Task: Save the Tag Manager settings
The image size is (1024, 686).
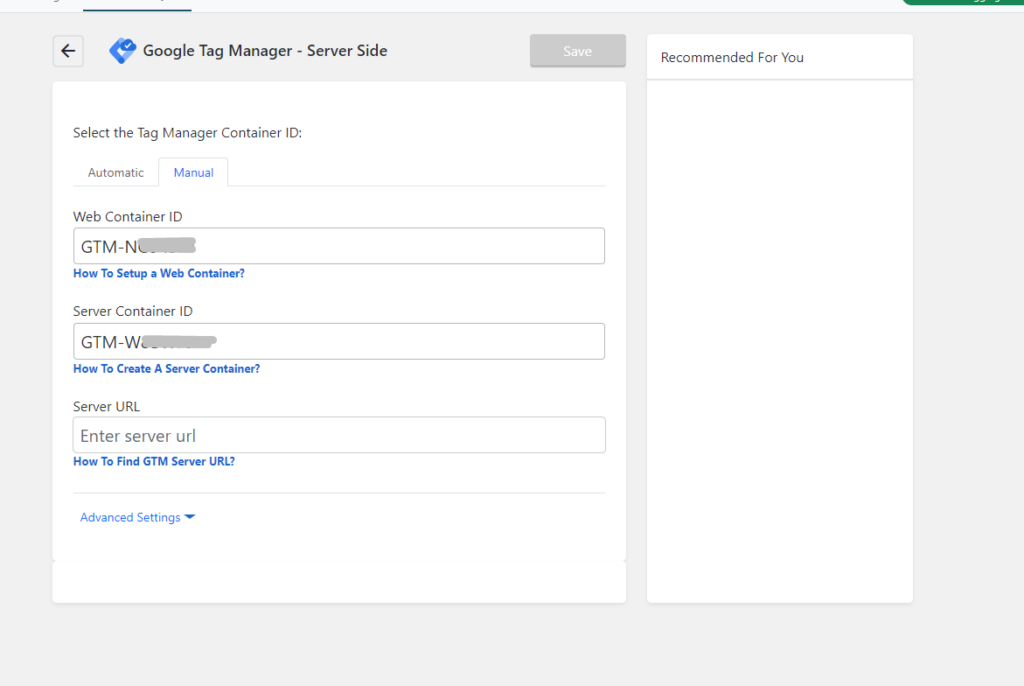Action: point(577,51)
